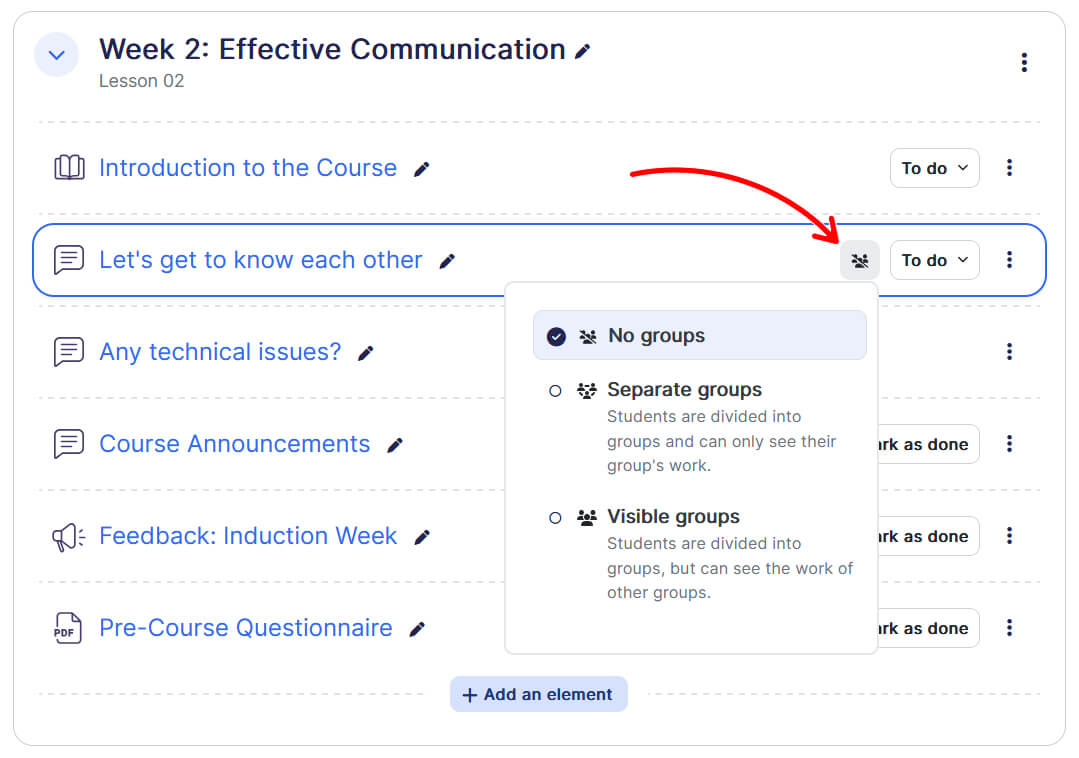The width and height of the screenshot is (1079, 758).
Task: Click pencil next to Let's get to know each other
Action: pyautogui.click(x=447, y=261)
